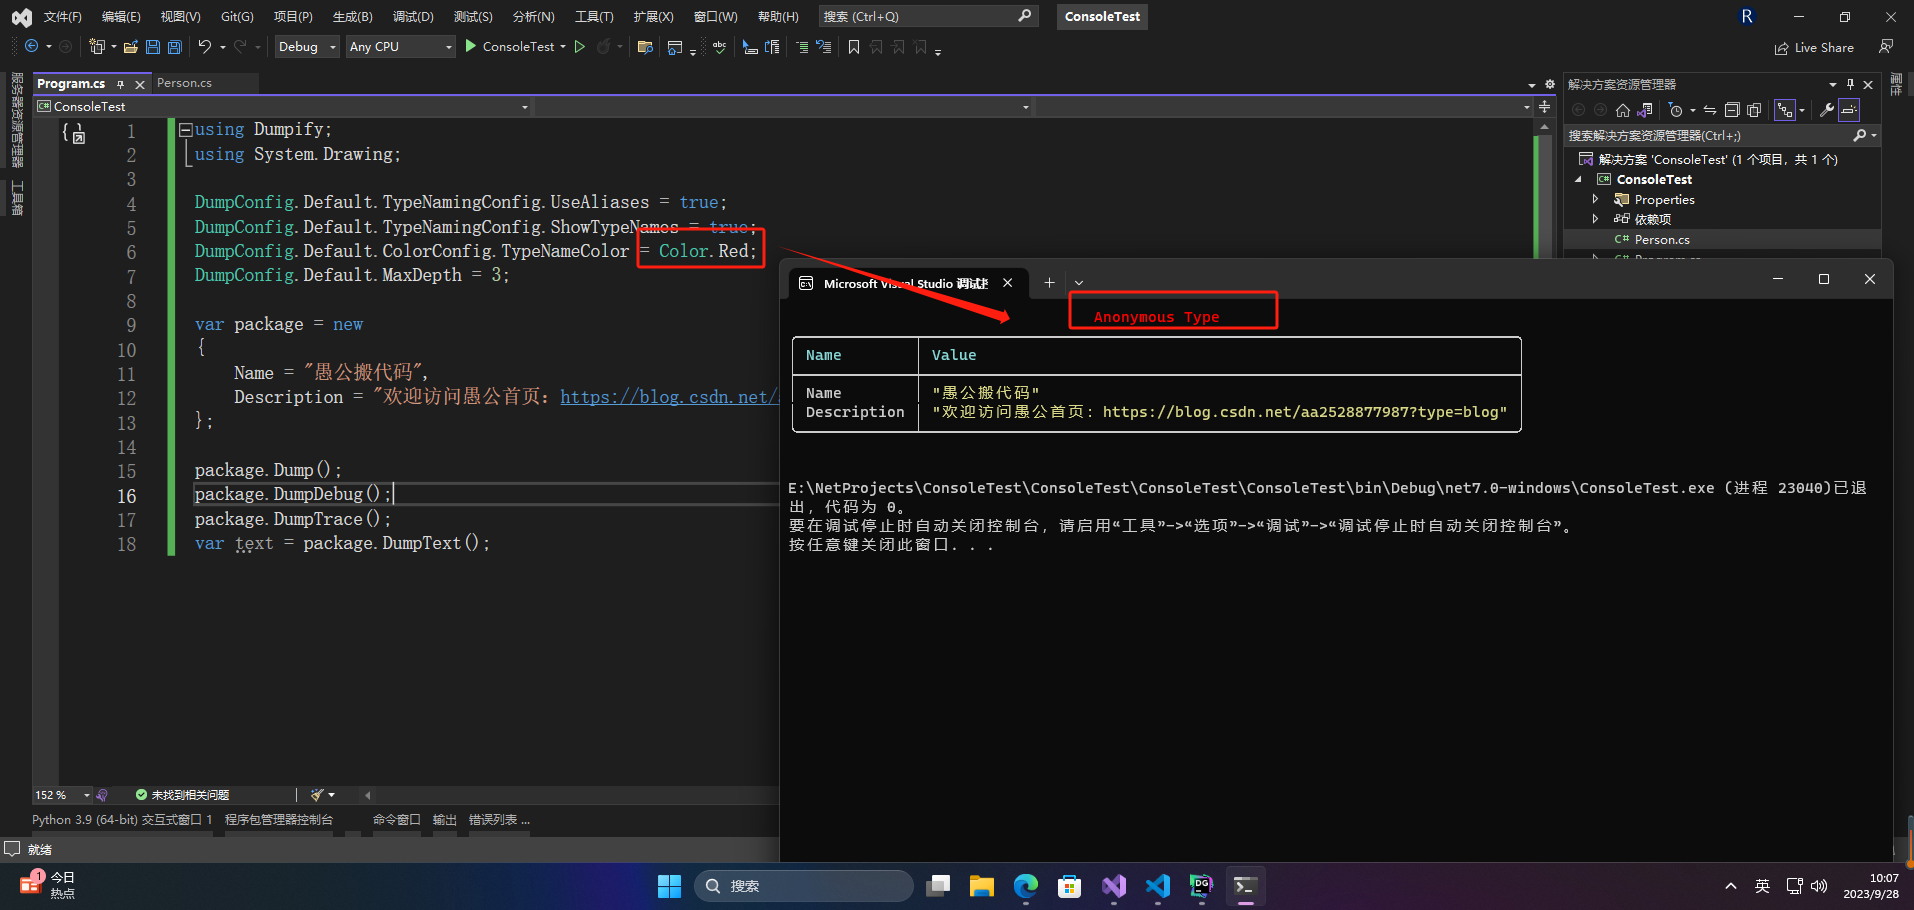This screenshot has height=910, width=1914.
Task: Click the Switch Views icon in Solution Explorer
Action: pyautogui.click(x=1645, y=110)
